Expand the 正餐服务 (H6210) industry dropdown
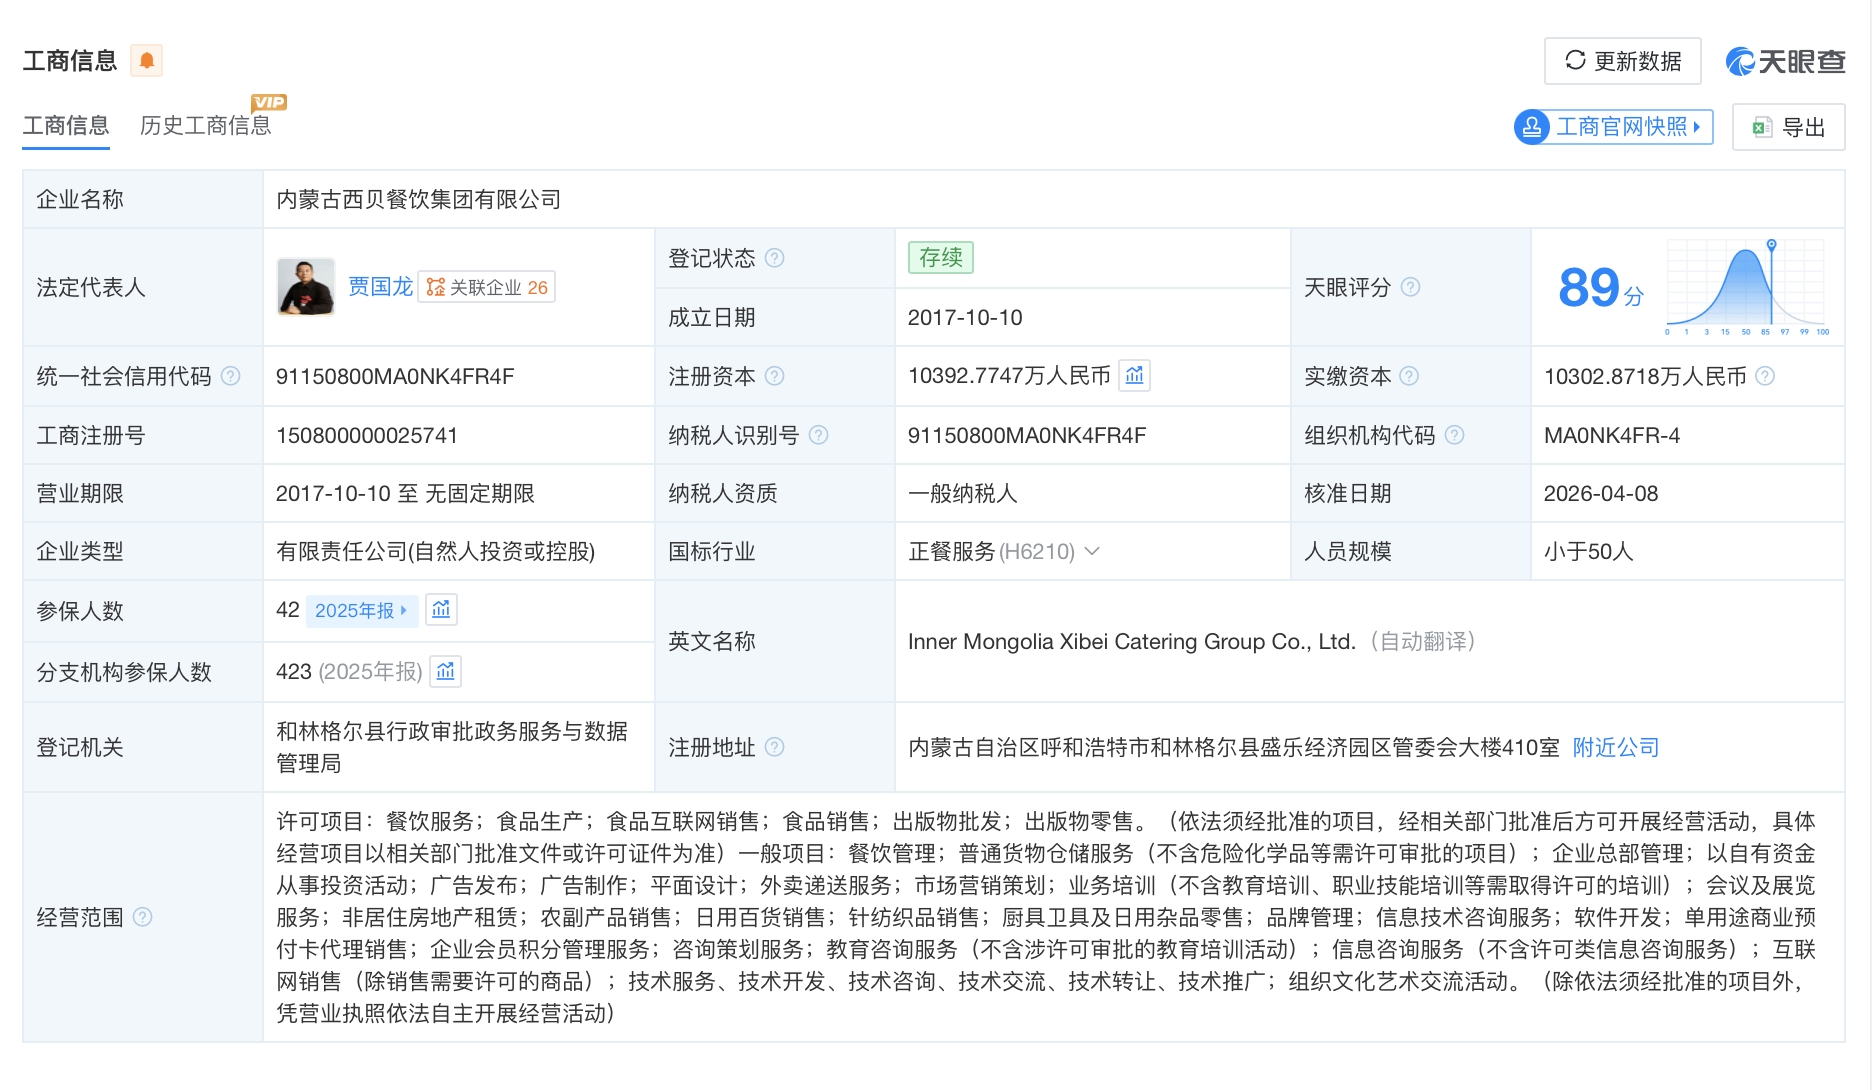The height and width of the screenshot is (1090, 1872). click(1092, 551)
